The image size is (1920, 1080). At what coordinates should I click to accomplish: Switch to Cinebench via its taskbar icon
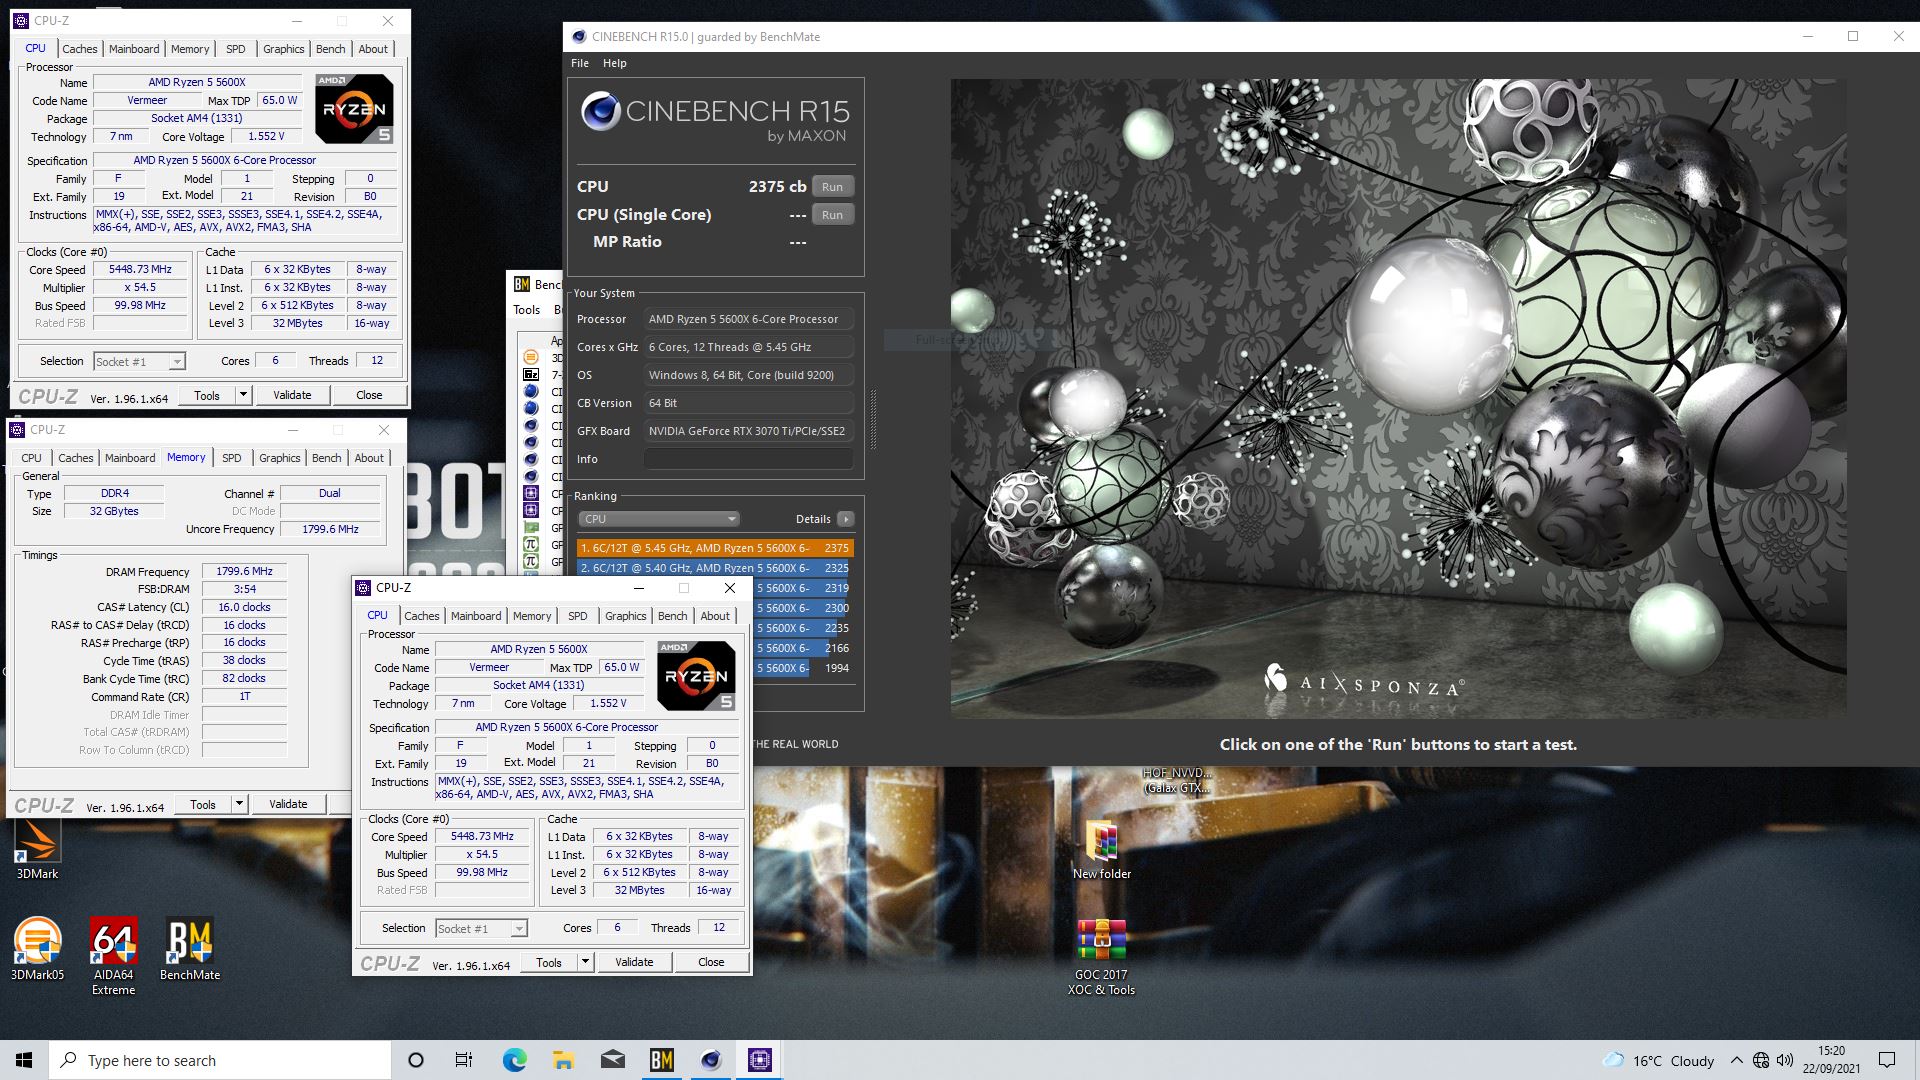pos(710,1060)
